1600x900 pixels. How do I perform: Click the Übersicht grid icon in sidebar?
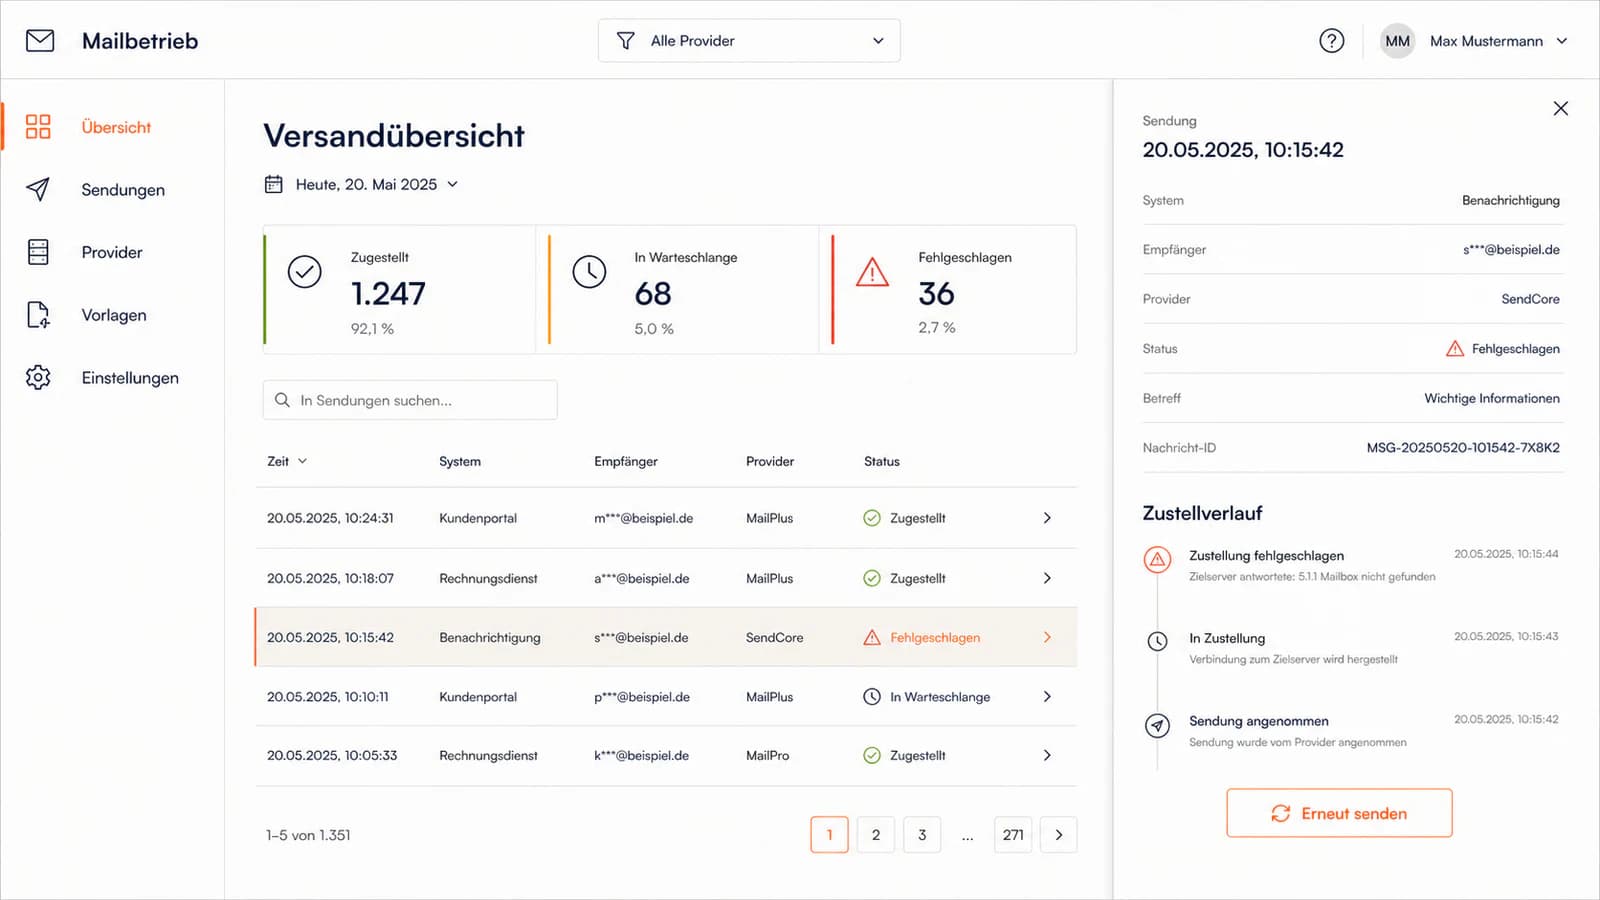(x=38, y=126)
